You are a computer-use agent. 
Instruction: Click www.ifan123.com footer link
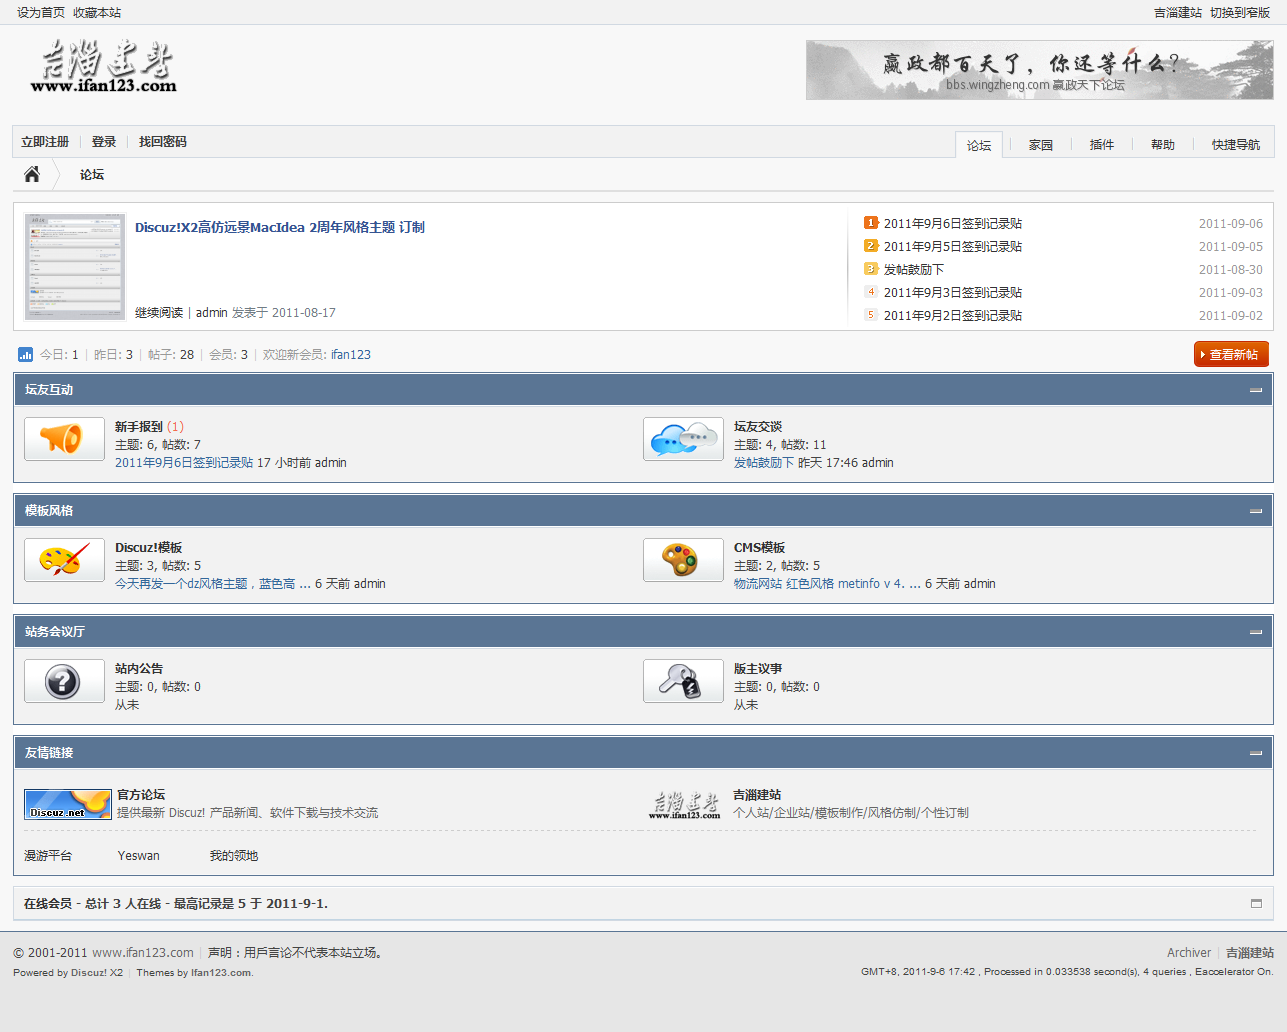(143, 952)
